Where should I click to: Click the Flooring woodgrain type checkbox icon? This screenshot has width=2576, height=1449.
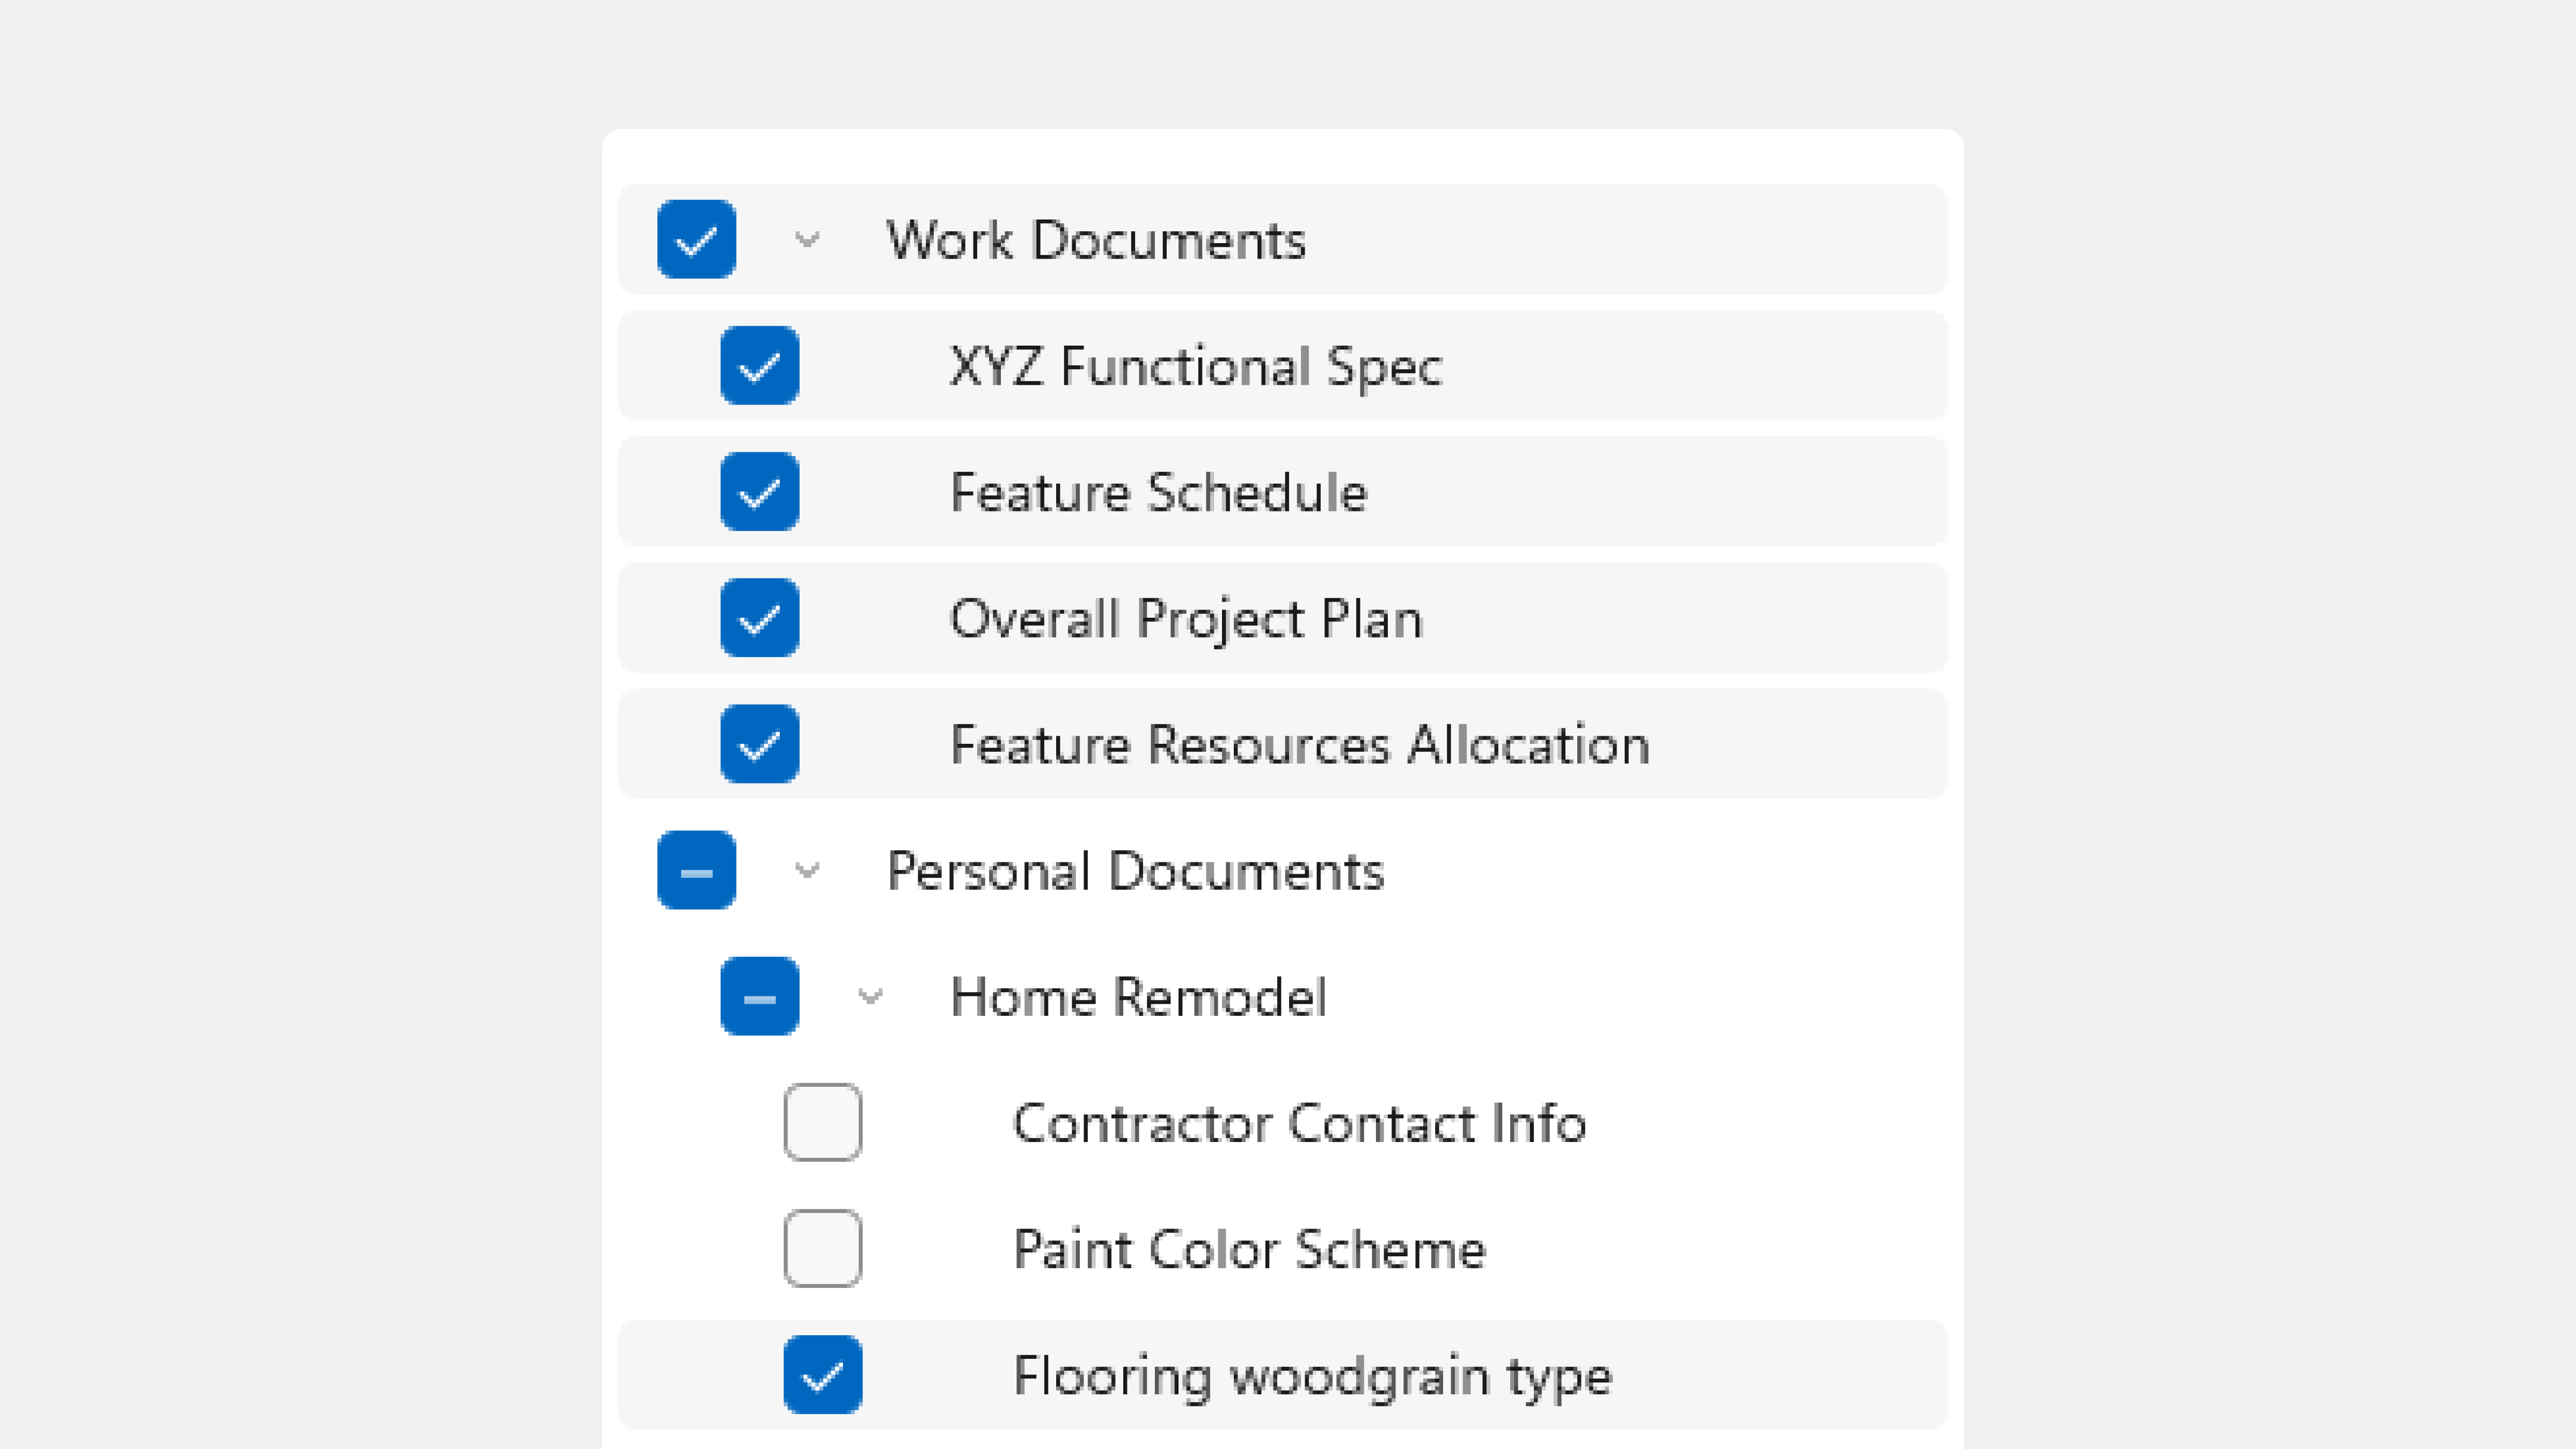coord(823,1375)
